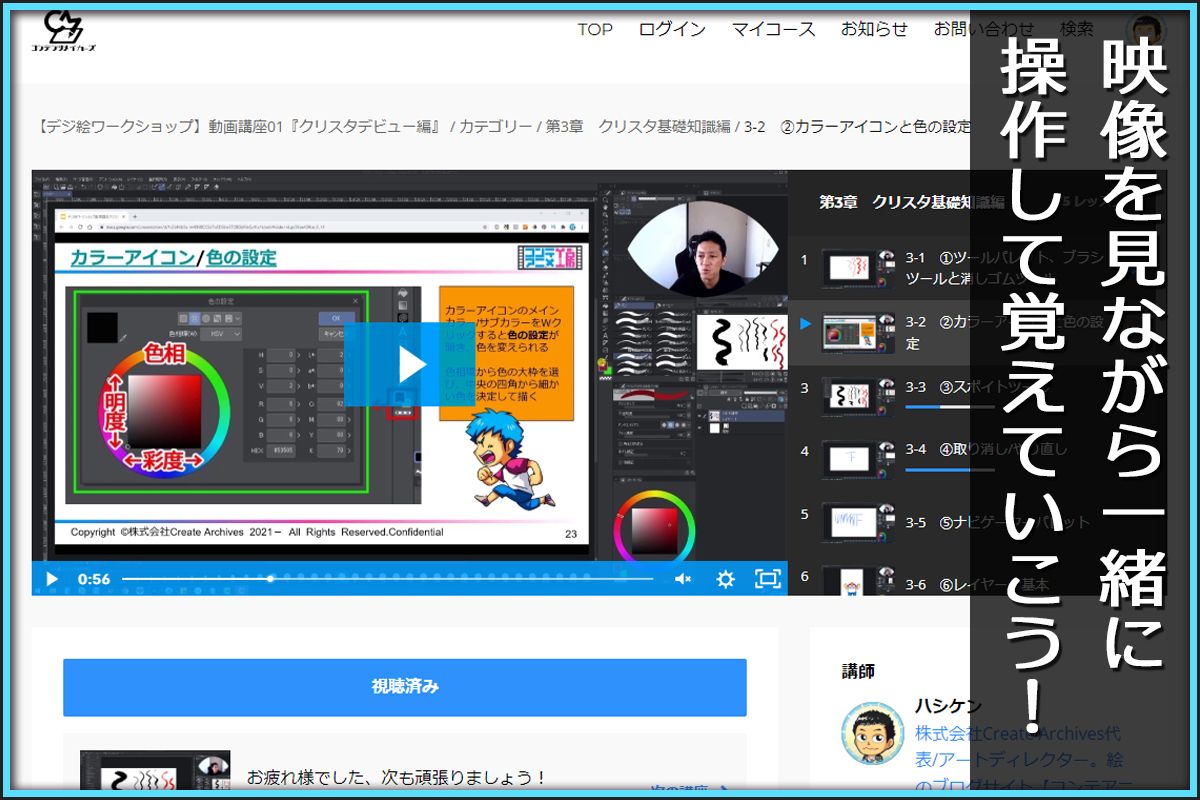
Task: Go to マイコース in the header
Action: (x=773, y=29)
